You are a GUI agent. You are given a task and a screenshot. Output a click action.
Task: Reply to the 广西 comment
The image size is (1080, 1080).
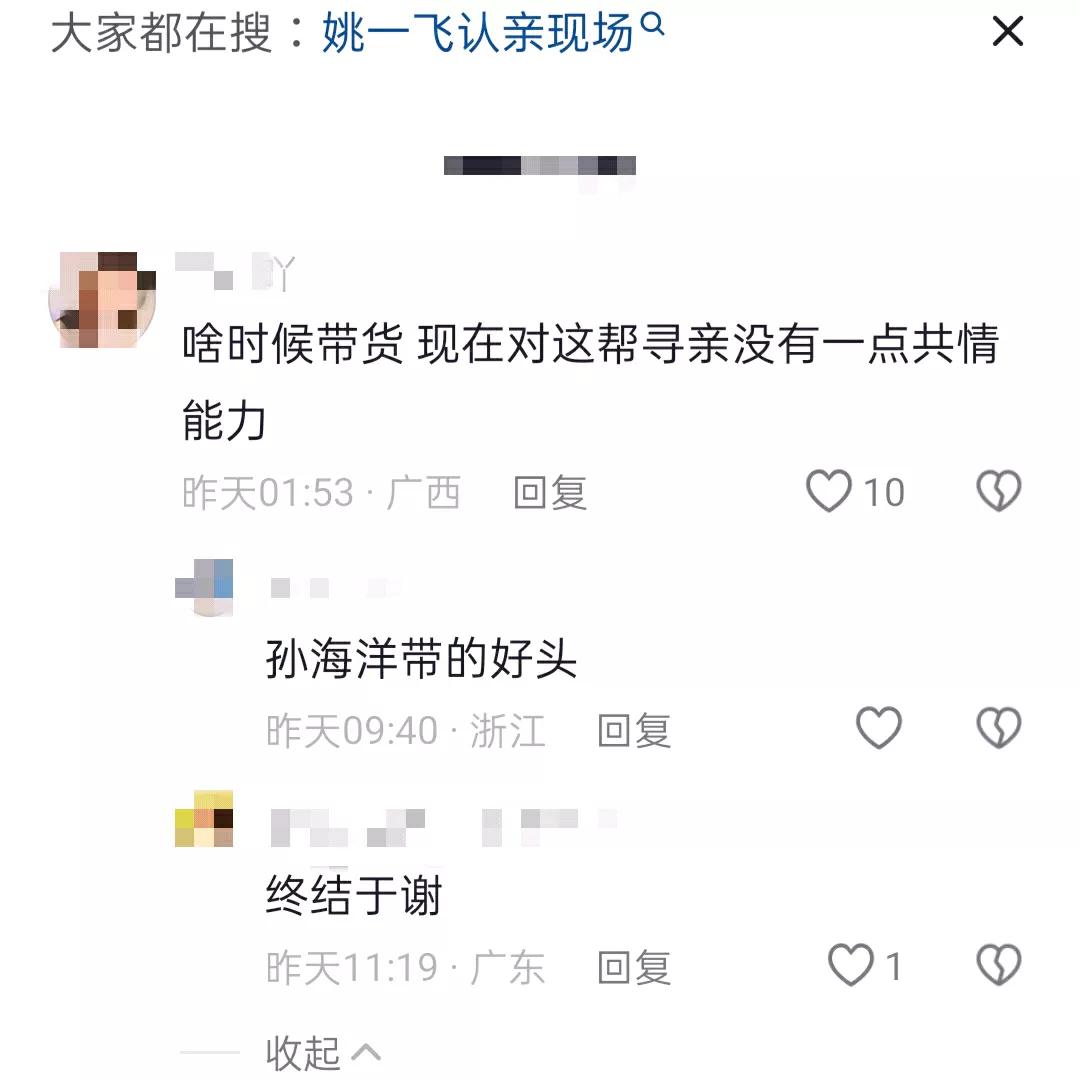550,493
